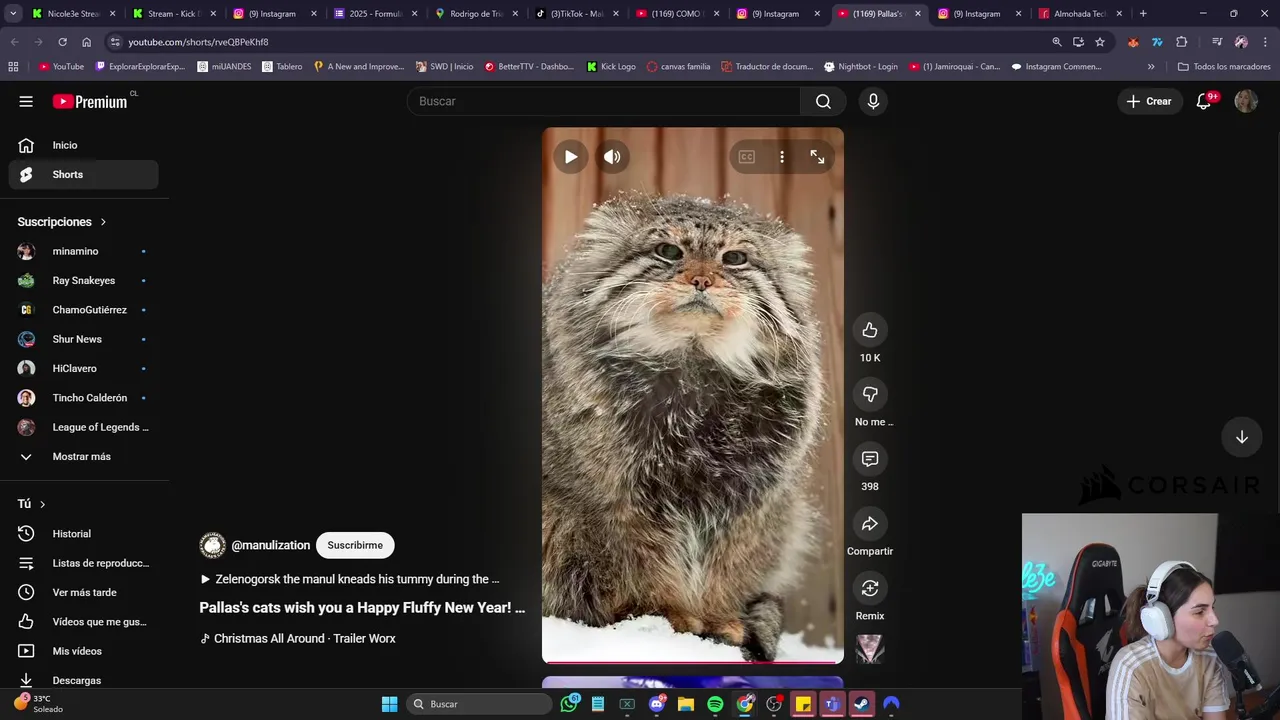Play the Pallas's cat short

570,157
